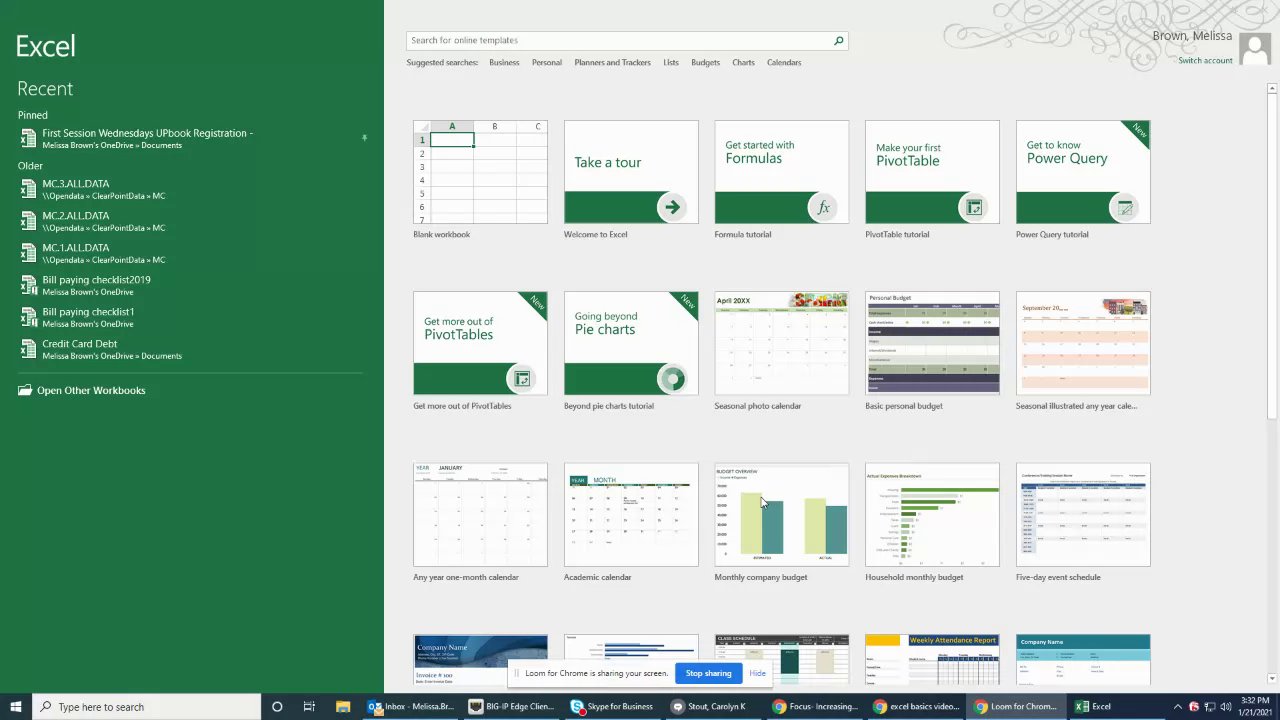Select Academic calendar template
Viewport: 1280px width, 720px height.
click(x=631, y=514)
